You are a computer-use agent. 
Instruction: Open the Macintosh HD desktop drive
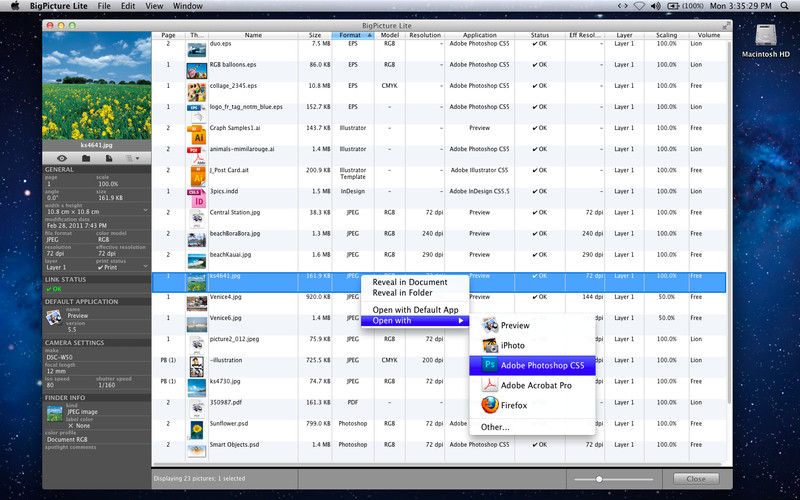[x=765, y=39]
